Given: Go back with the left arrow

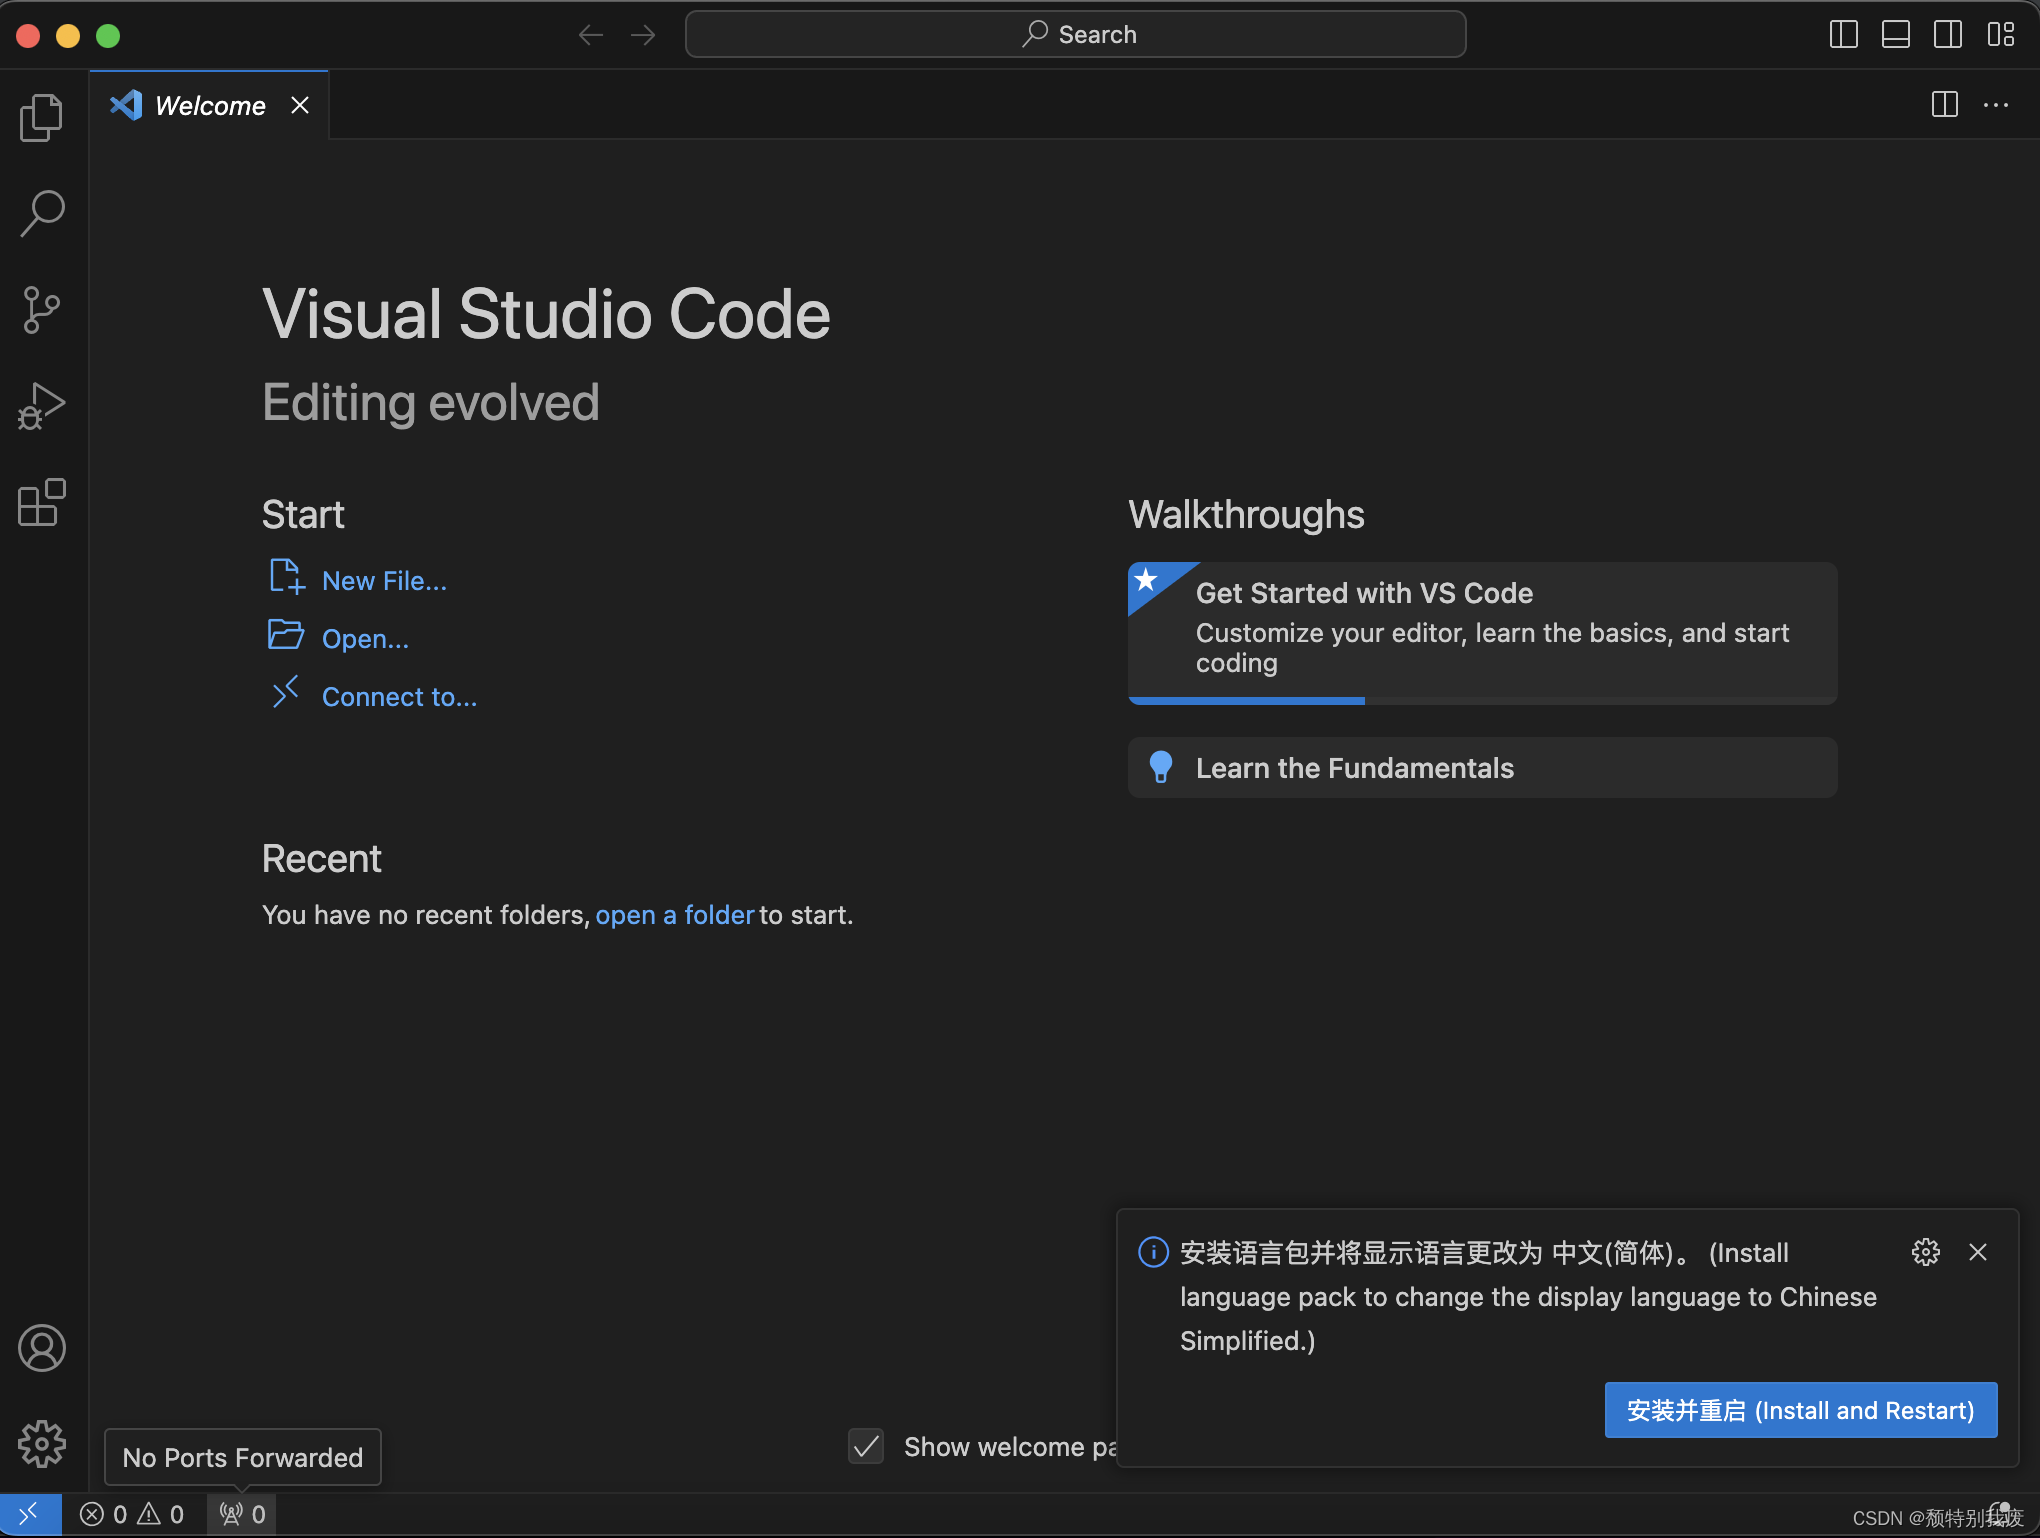Looking at the screenshot, I should tap(591, 35).
